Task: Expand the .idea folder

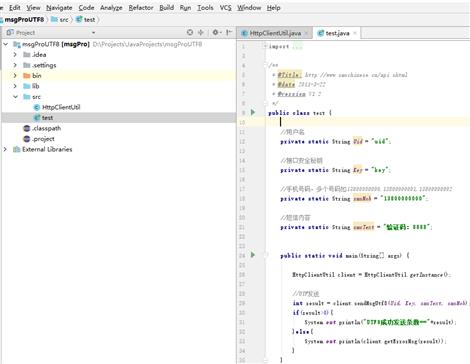Action: coord(15,54)
